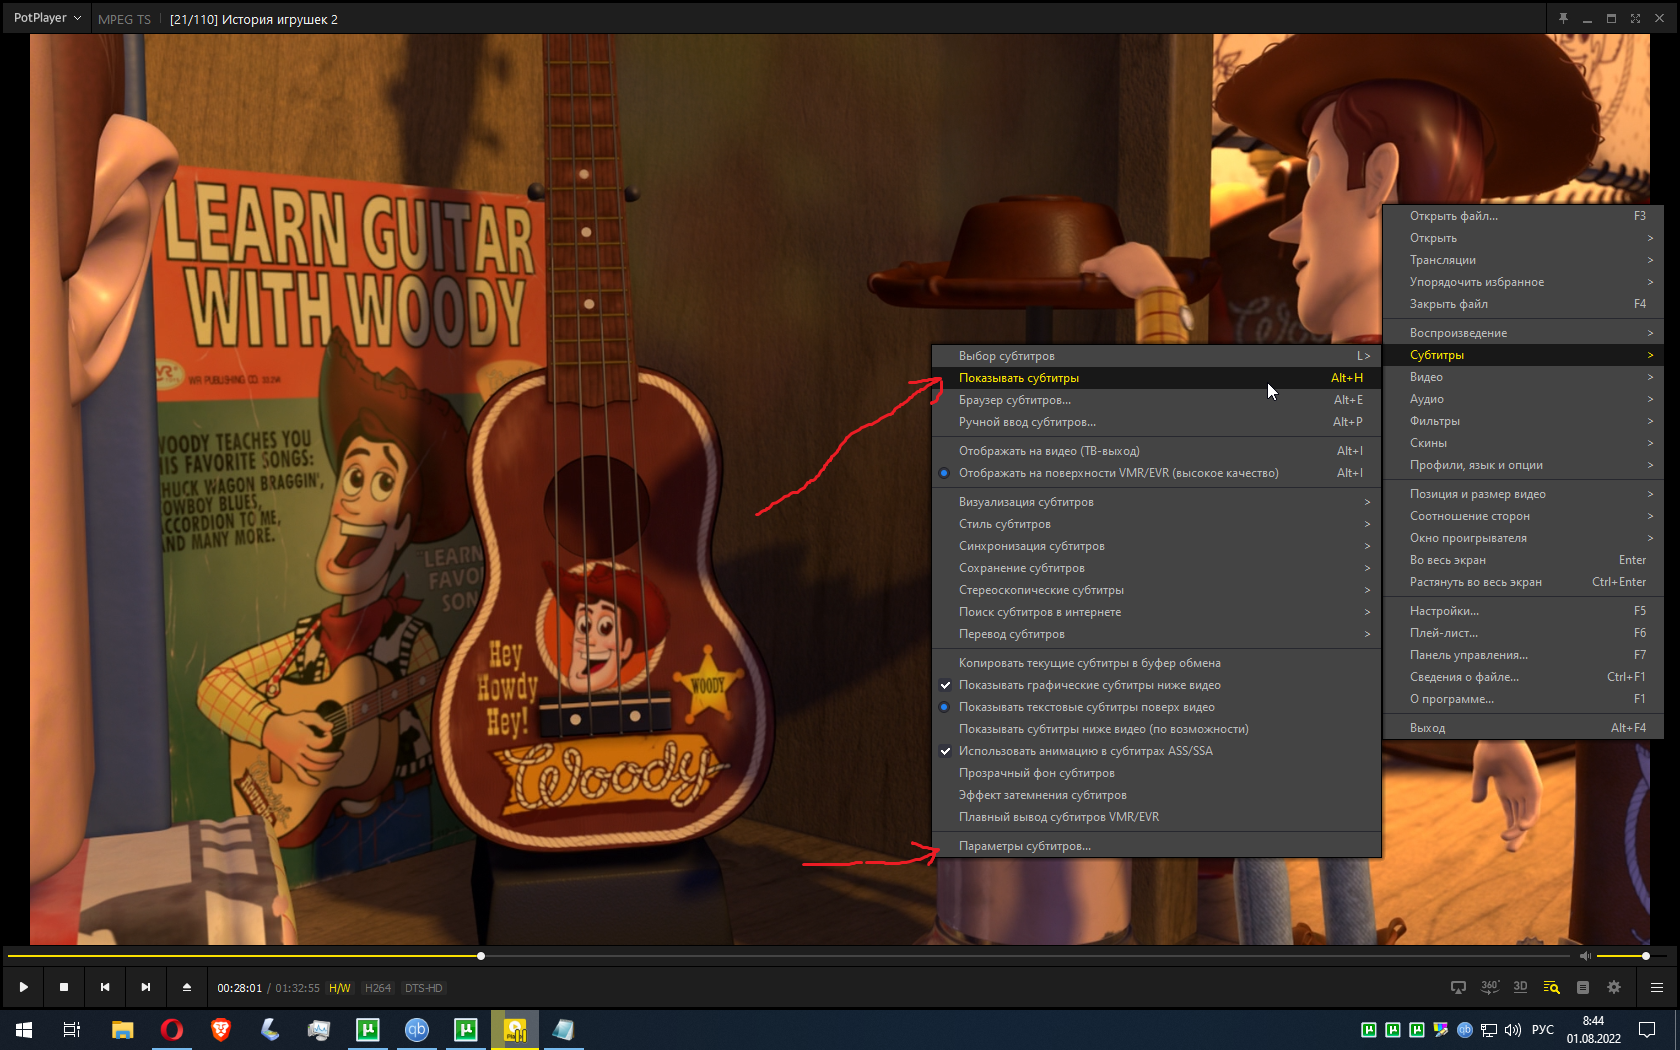Pin the player window on top
The image size is (1680, 1050).
click(x=1563, y=18)
